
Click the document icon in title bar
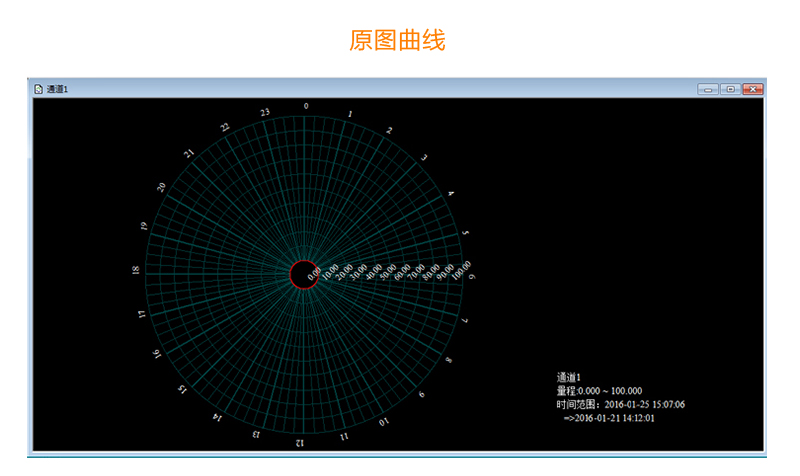pyautogui.click(x=38, y=89)
